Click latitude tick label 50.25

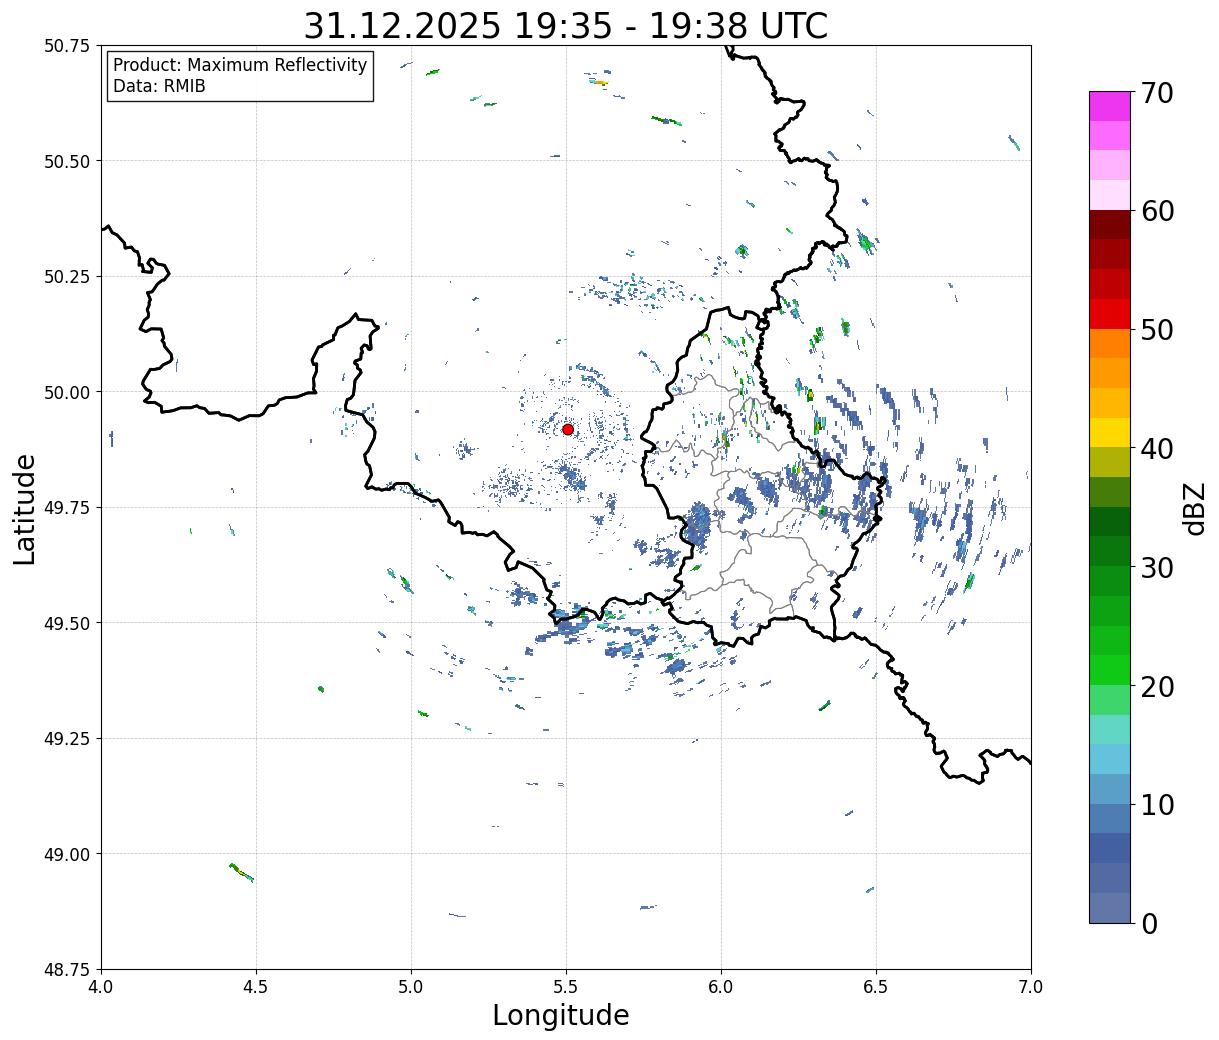coord(67,277)
